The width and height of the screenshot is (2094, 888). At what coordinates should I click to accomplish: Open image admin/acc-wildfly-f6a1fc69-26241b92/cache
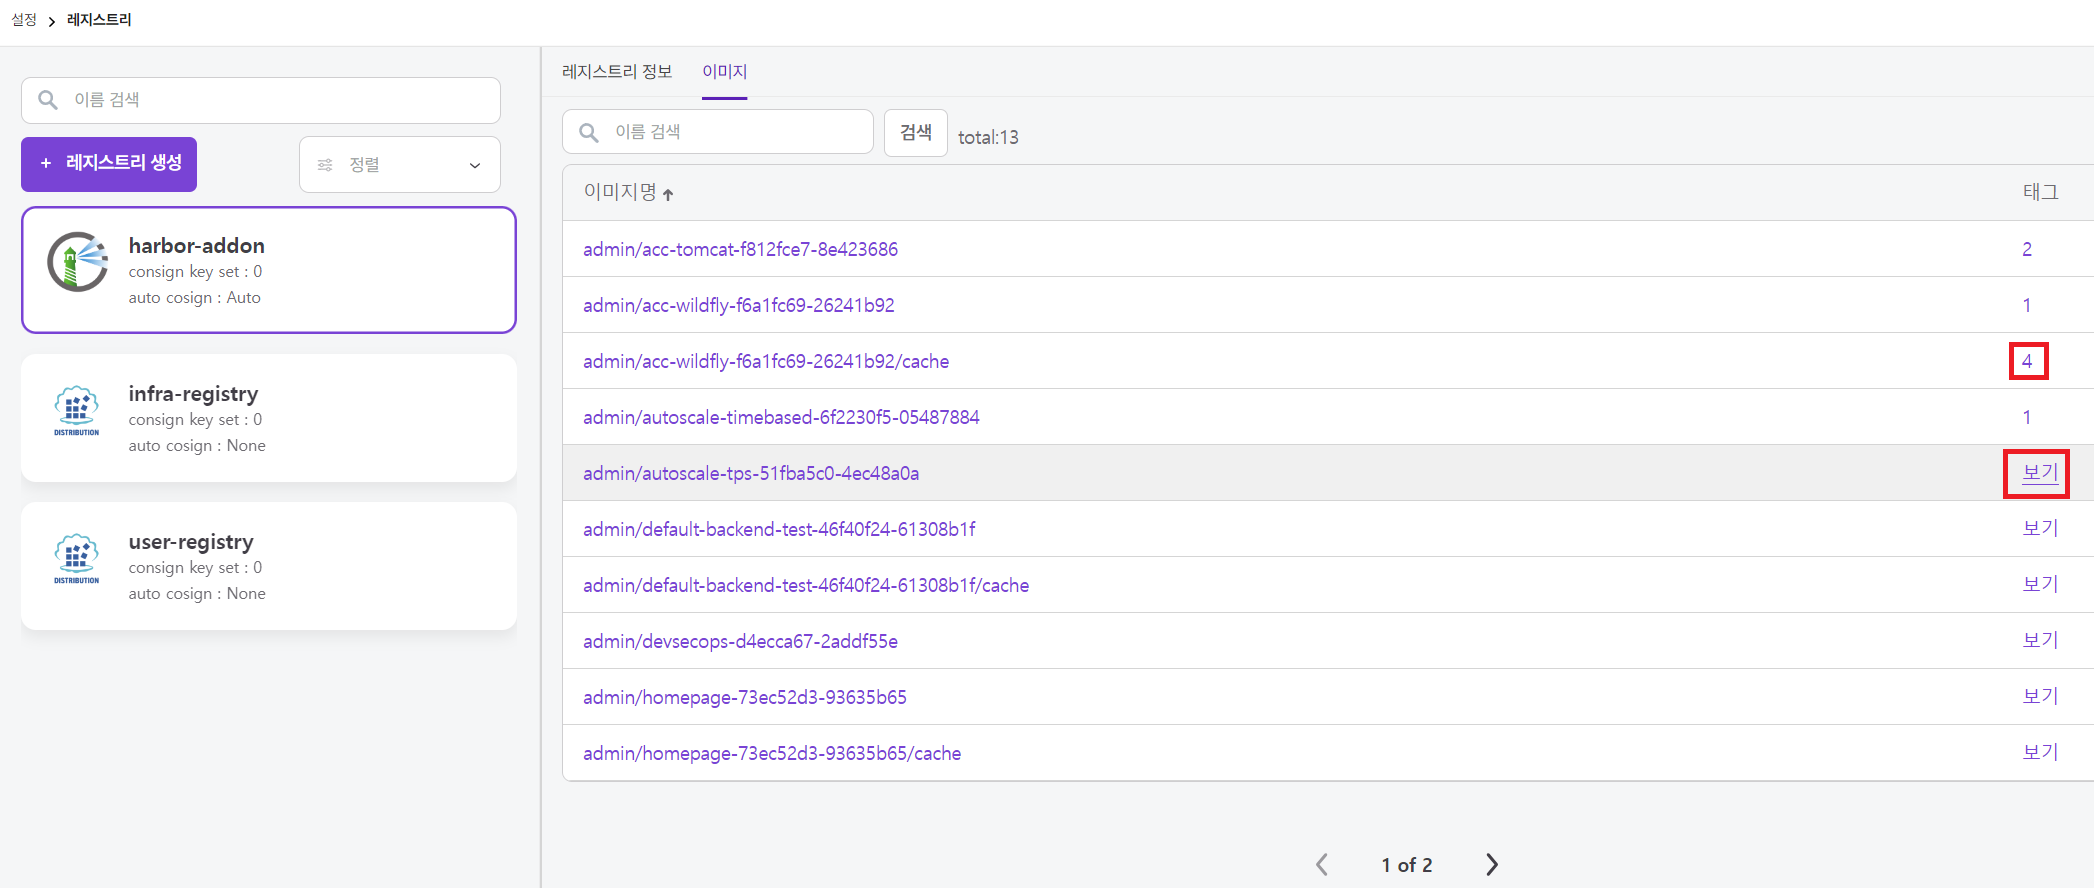point(766,361)
